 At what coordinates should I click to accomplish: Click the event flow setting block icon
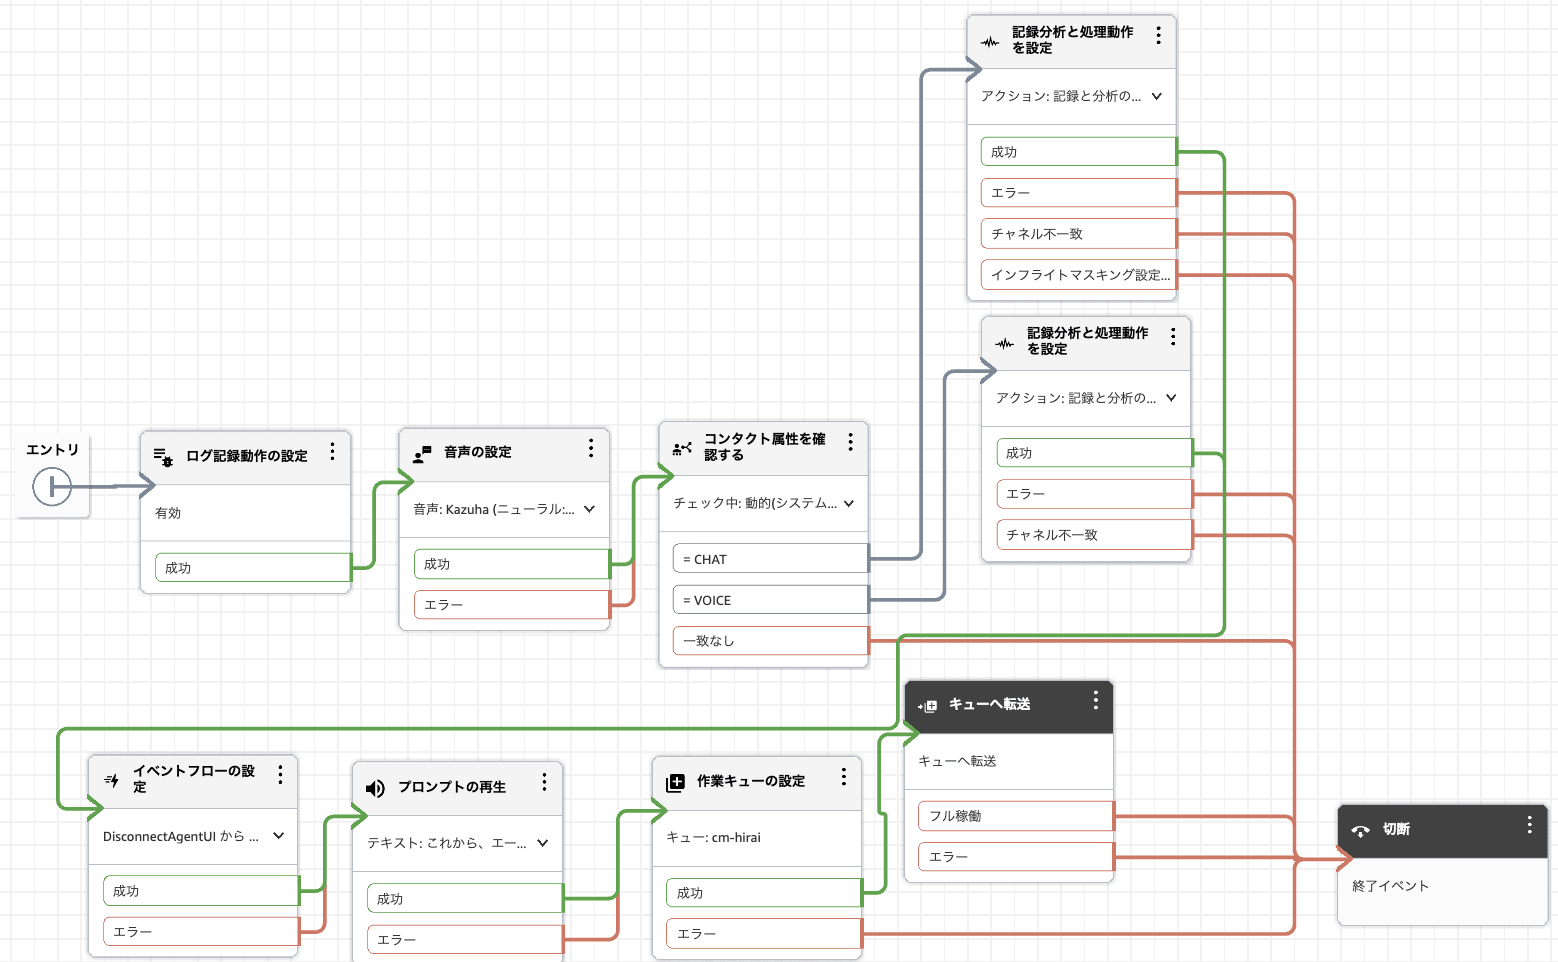[x=112, y=780]
